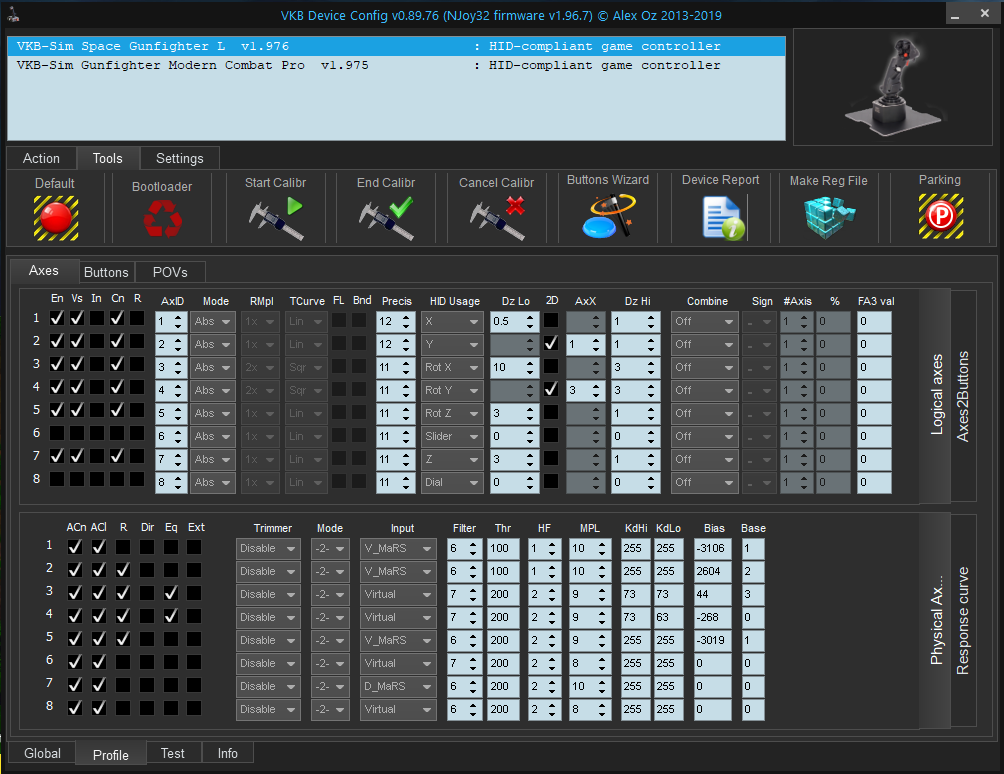1004x774 pixels.
Task: Finish calibration with End Calibr icon
Action: pyautogui.click(x=386, y=218)
